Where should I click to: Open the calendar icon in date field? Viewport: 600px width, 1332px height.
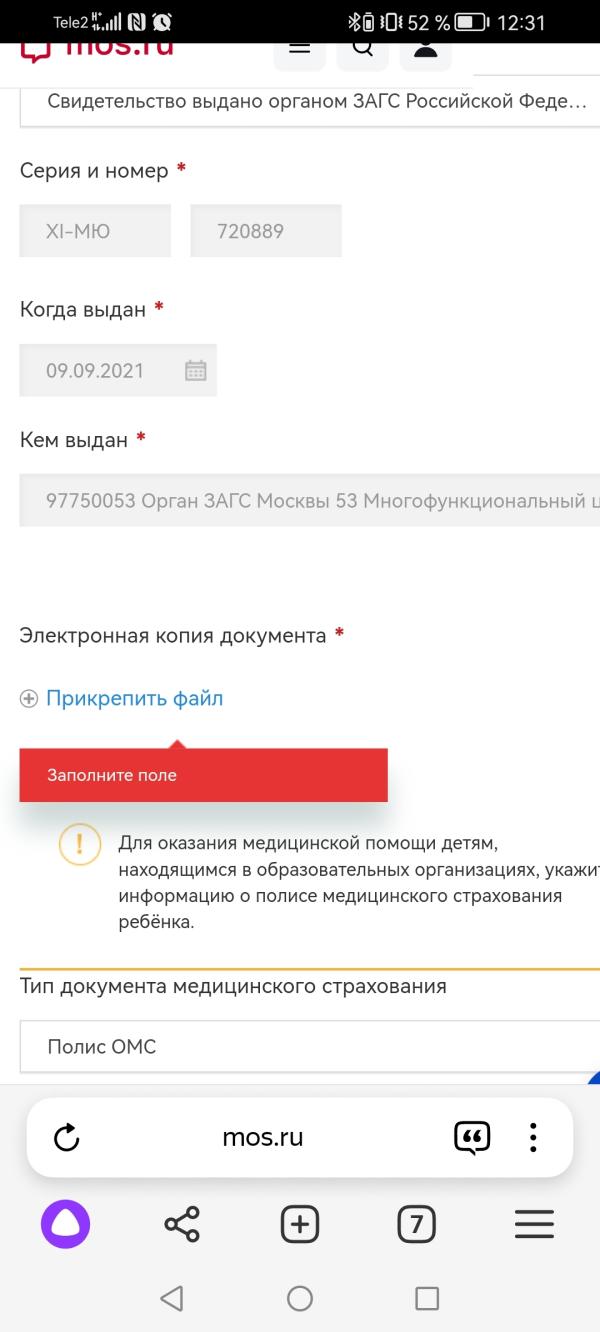pyautogui.click(x=196, y=370)
